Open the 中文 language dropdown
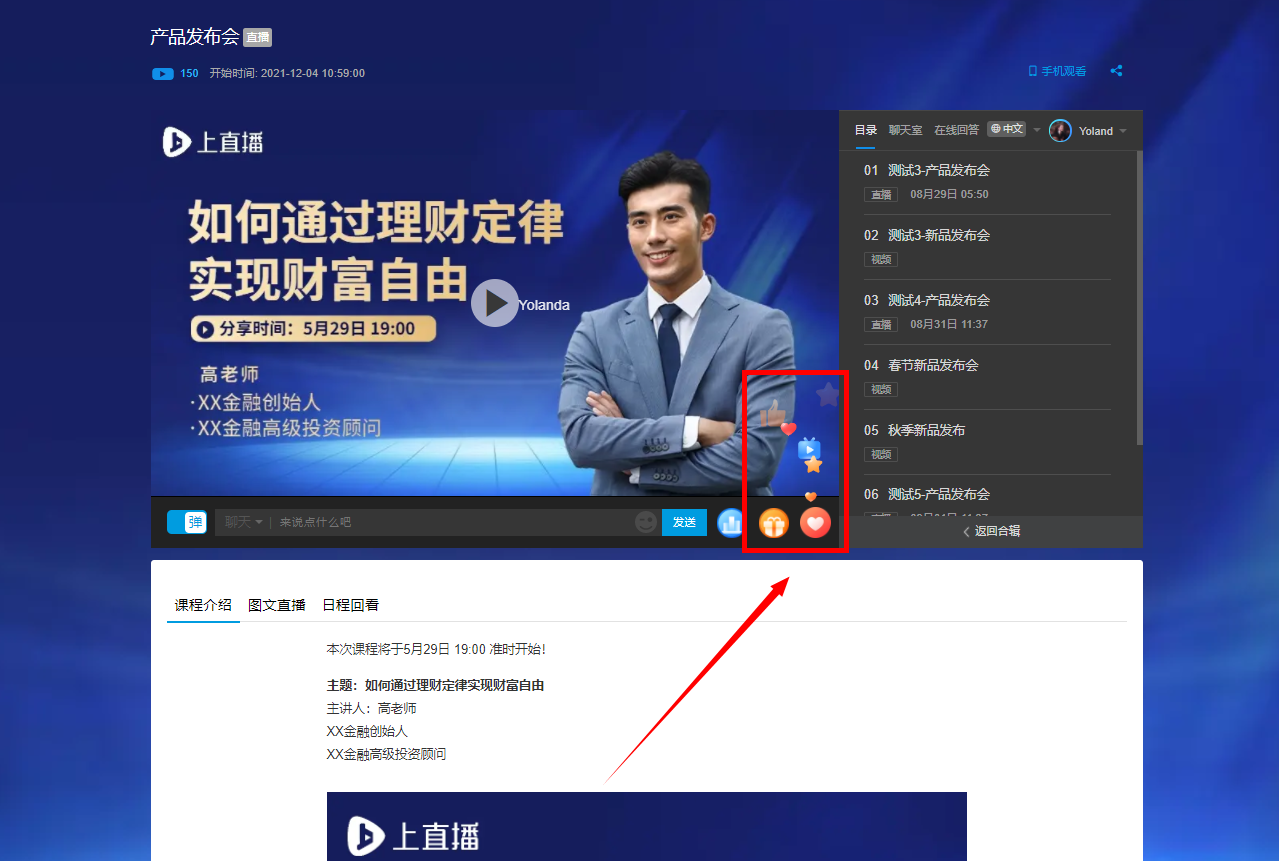The image size is (1279, 861). click(x=1014, y=129)
